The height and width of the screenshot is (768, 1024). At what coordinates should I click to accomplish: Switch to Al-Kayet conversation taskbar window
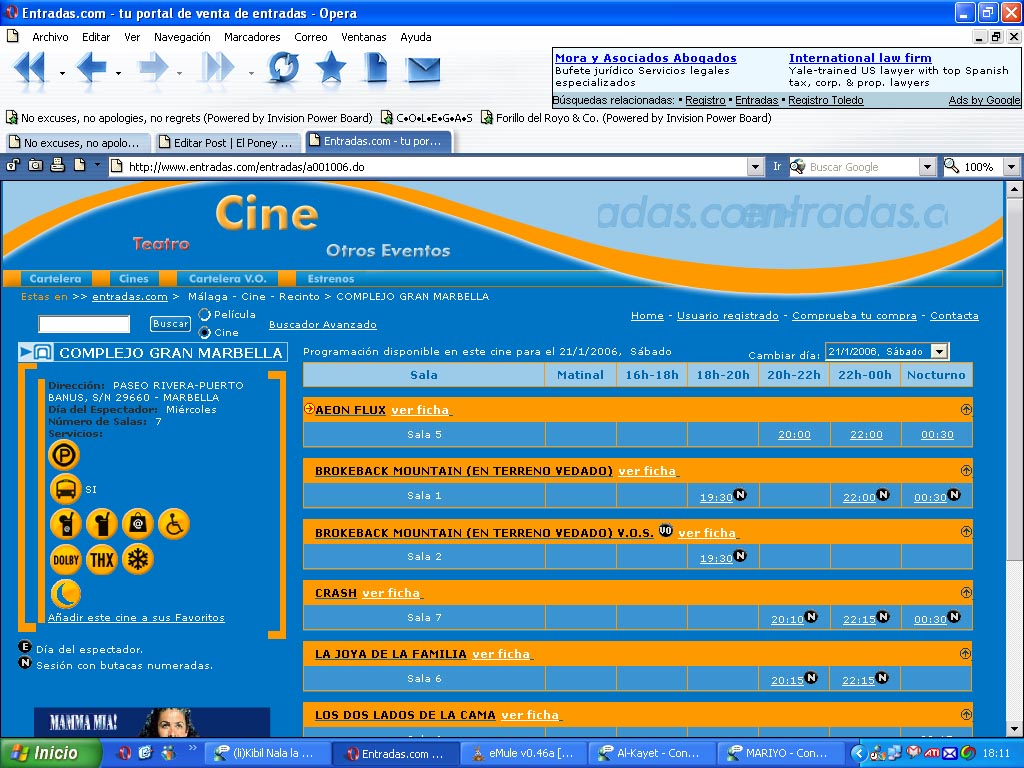pos(652,753)
